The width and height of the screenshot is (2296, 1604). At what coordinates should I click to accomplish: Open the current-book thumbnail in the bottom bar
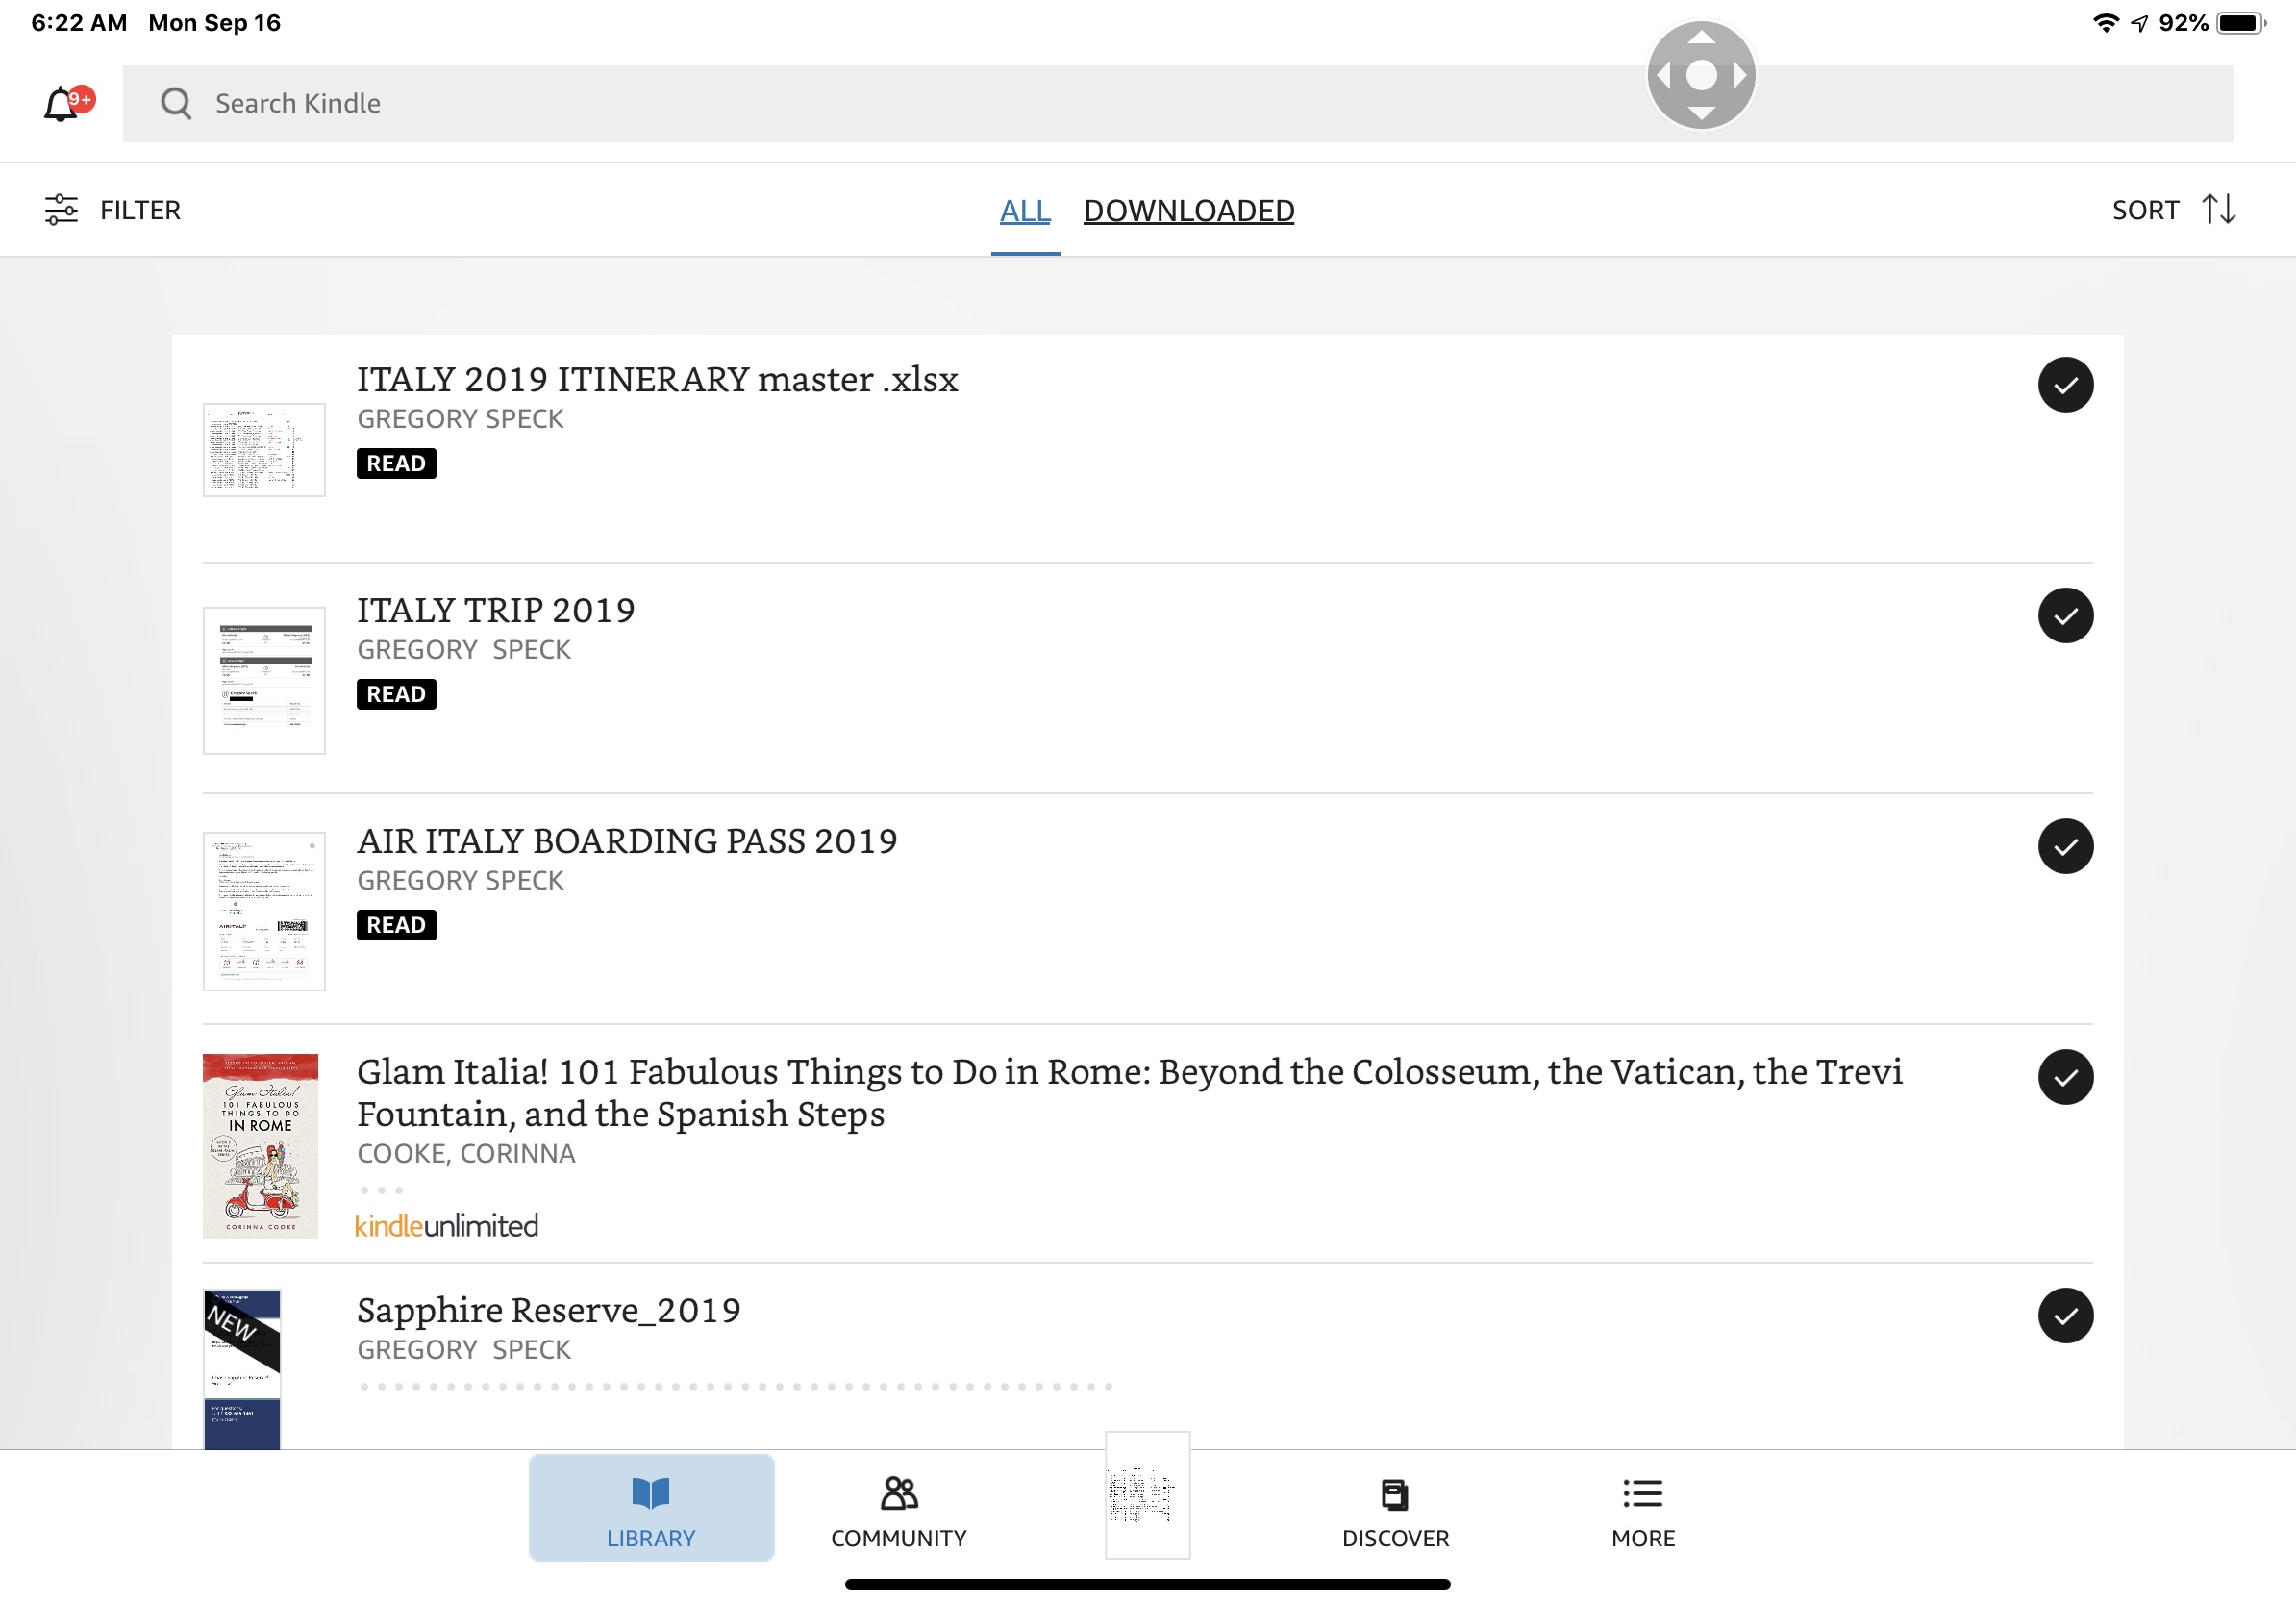coord(1147,1494)
